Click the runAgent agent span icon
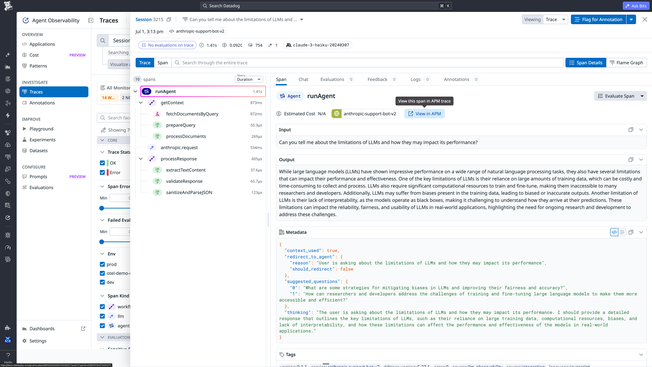 coord(146,91)
